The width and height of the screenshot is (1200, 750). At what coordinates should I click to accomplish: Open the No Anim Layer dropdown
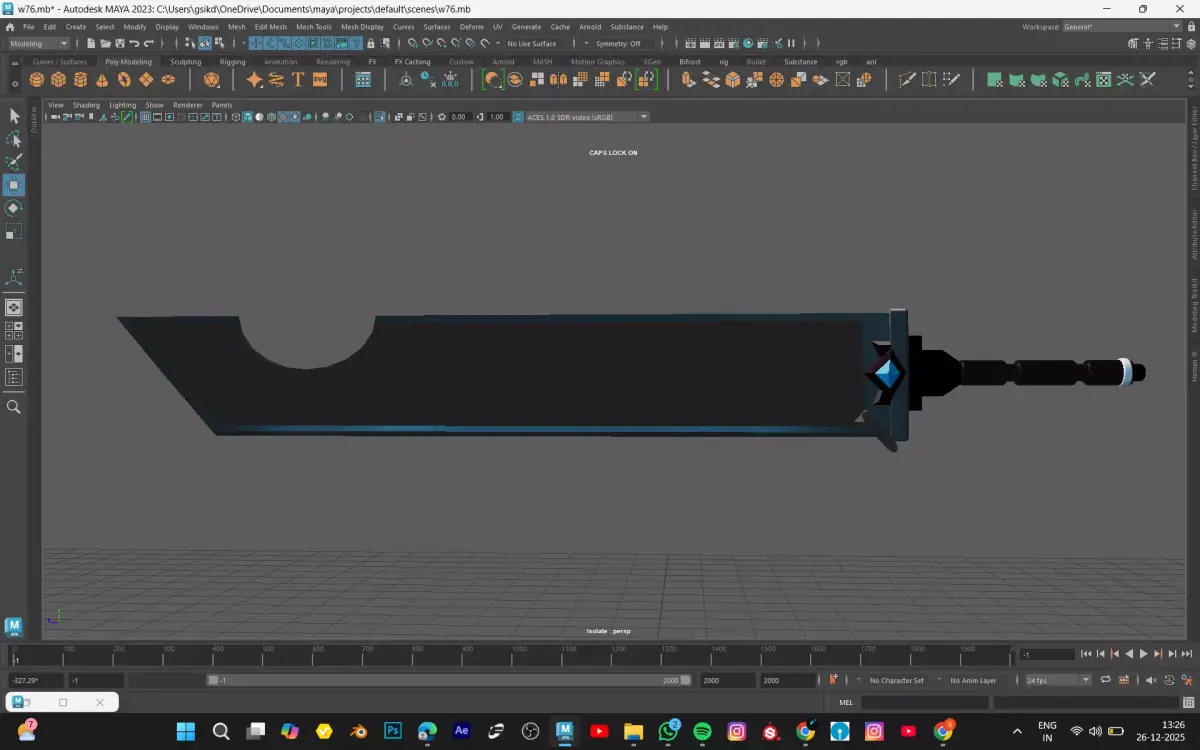point(973,680)
